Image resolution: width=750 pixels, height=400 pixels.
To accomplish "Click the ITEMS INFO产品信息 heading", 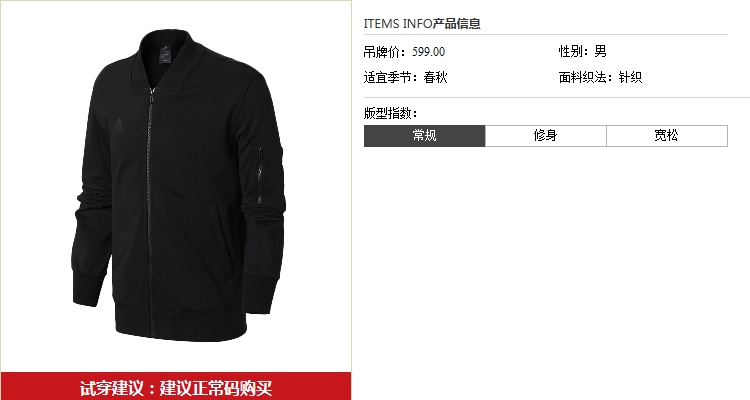I will pyautogui.click(x=422, y=23).
